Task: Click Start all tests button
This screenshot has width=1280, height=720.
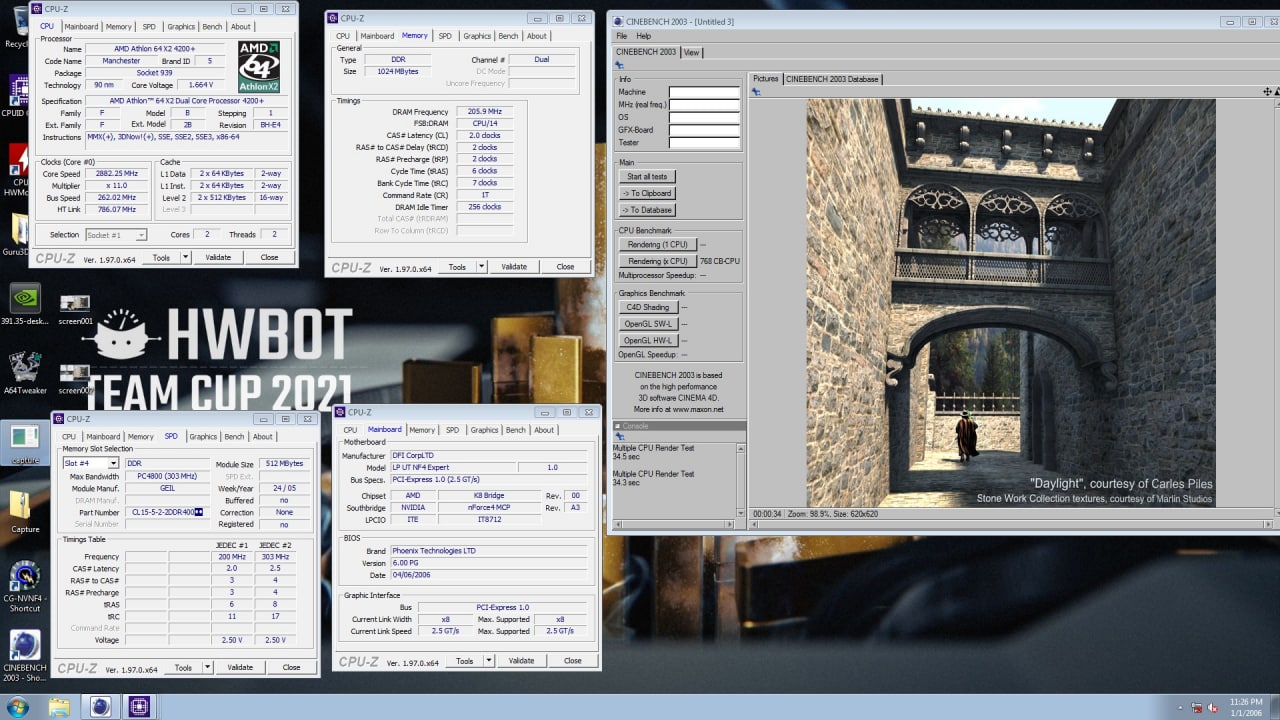Action: tap(647, 177)
